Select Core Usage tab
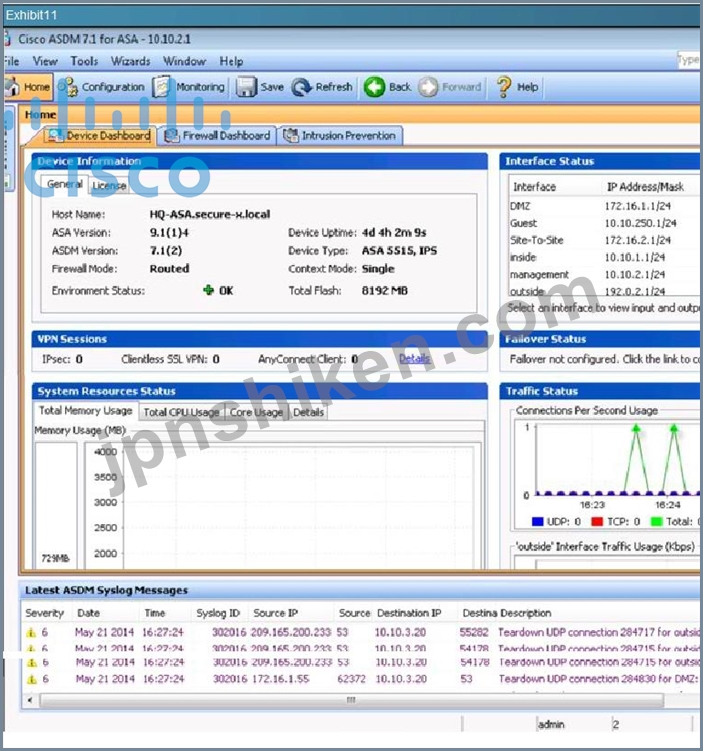This screenshot has width=703, height=751. [x=256, y=412]
